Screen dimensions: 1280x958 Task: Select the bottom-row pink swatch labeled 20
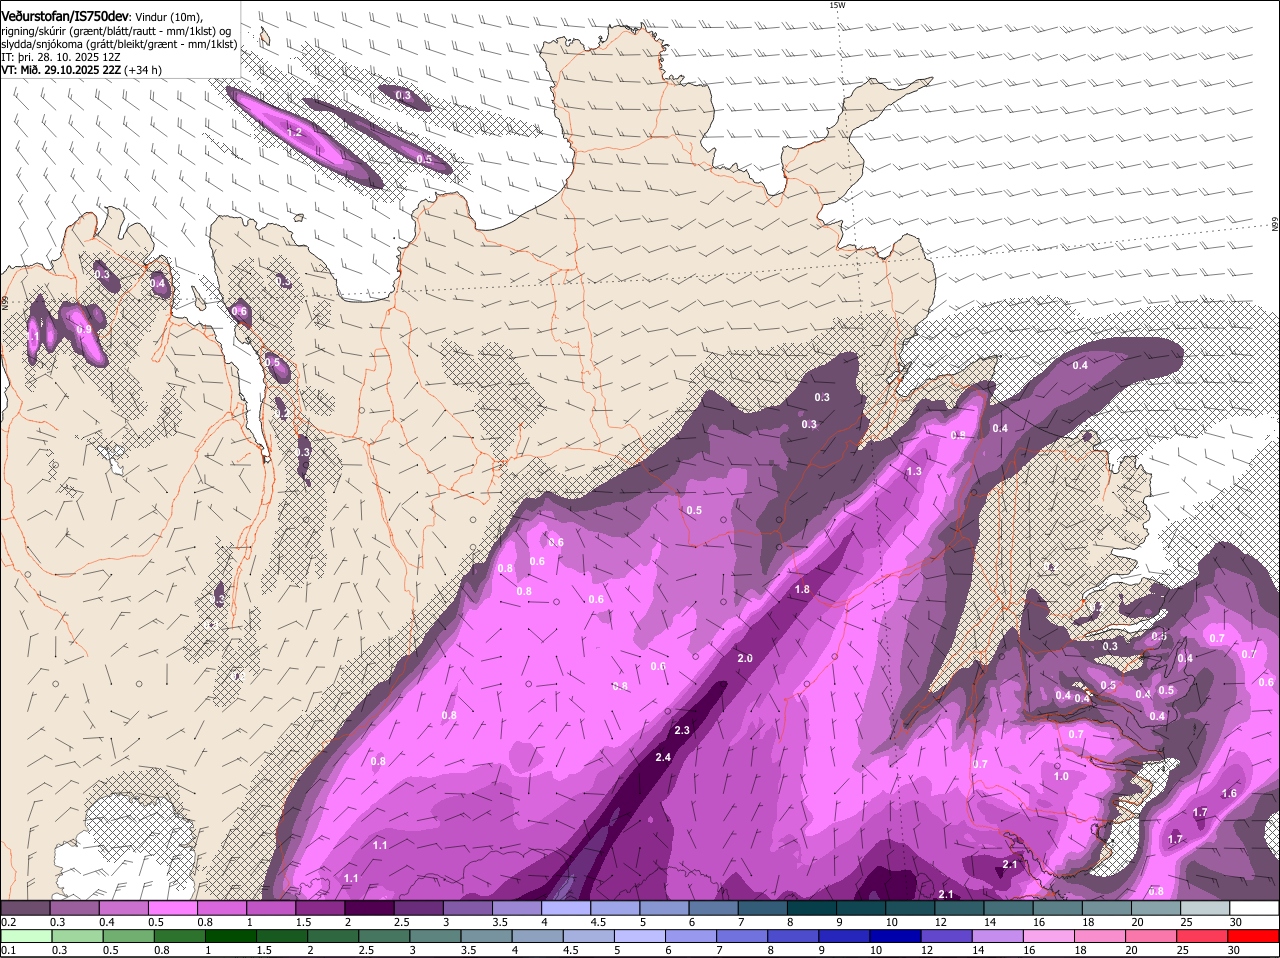pos(1151,936)
